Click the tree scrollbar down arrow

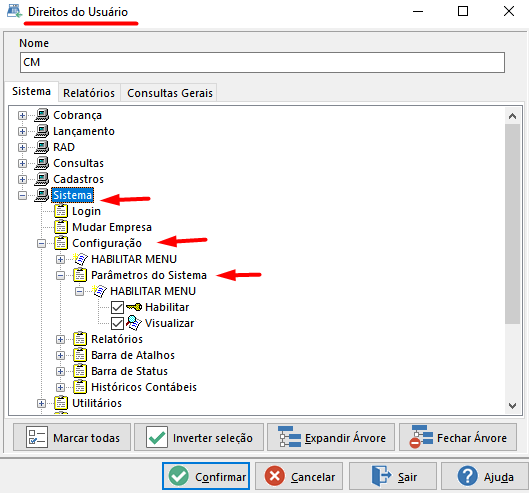click(x=512, y=405)
